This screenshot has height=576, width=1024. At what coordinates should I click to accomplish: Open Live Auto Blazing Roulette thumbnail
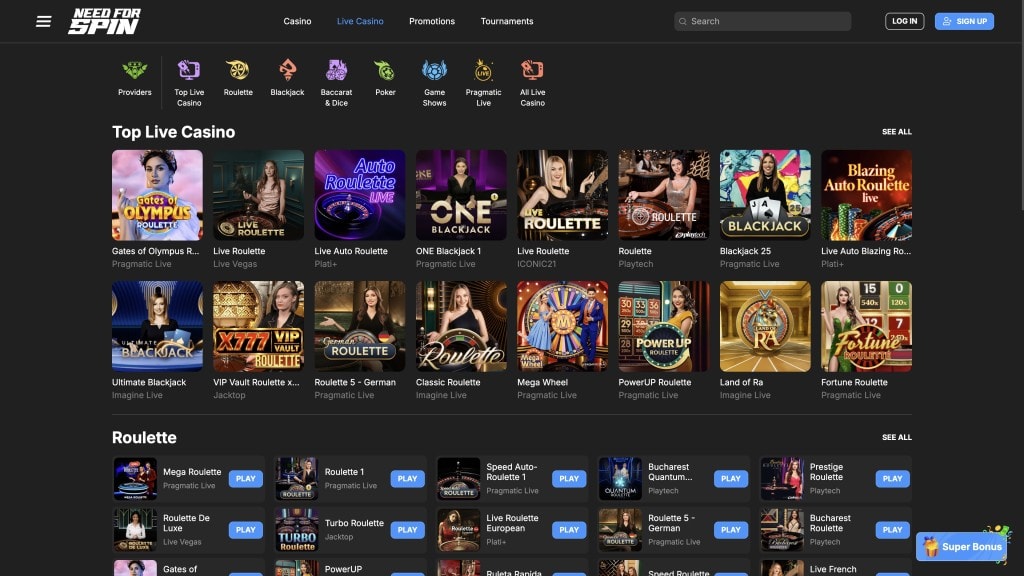click(867, 195)
